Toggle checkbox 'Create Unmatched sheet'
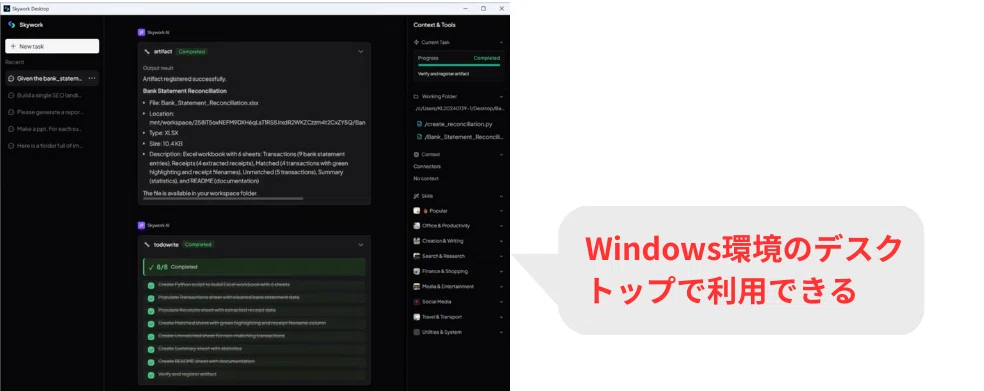984x391 pixels. 151,336
